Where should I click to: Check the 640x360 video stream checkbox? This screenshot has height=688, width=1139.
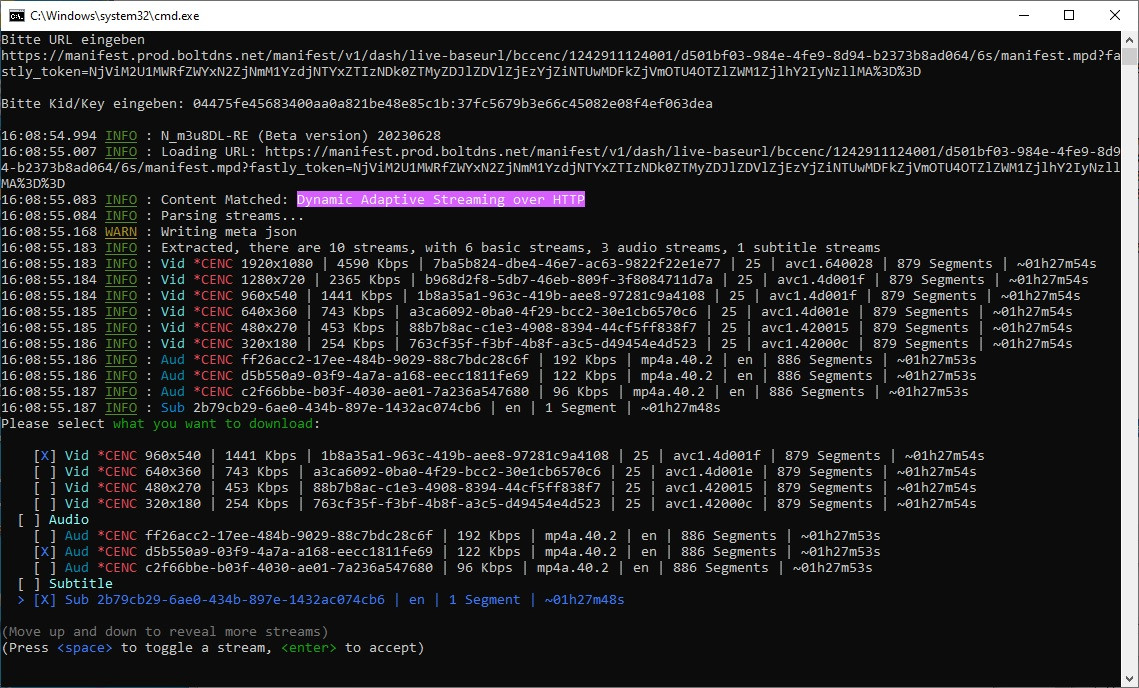point(45,472)
